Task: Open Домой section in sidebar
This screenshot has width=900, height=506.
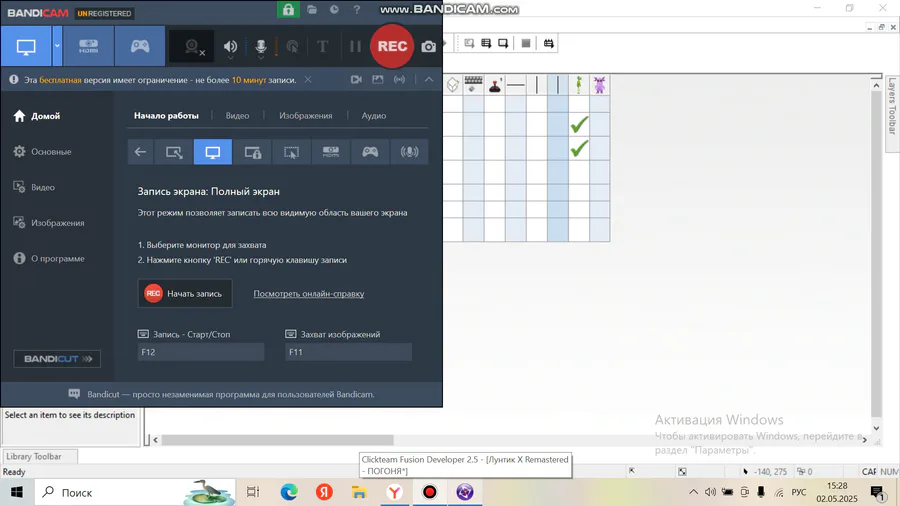Action: click(37, 116)
